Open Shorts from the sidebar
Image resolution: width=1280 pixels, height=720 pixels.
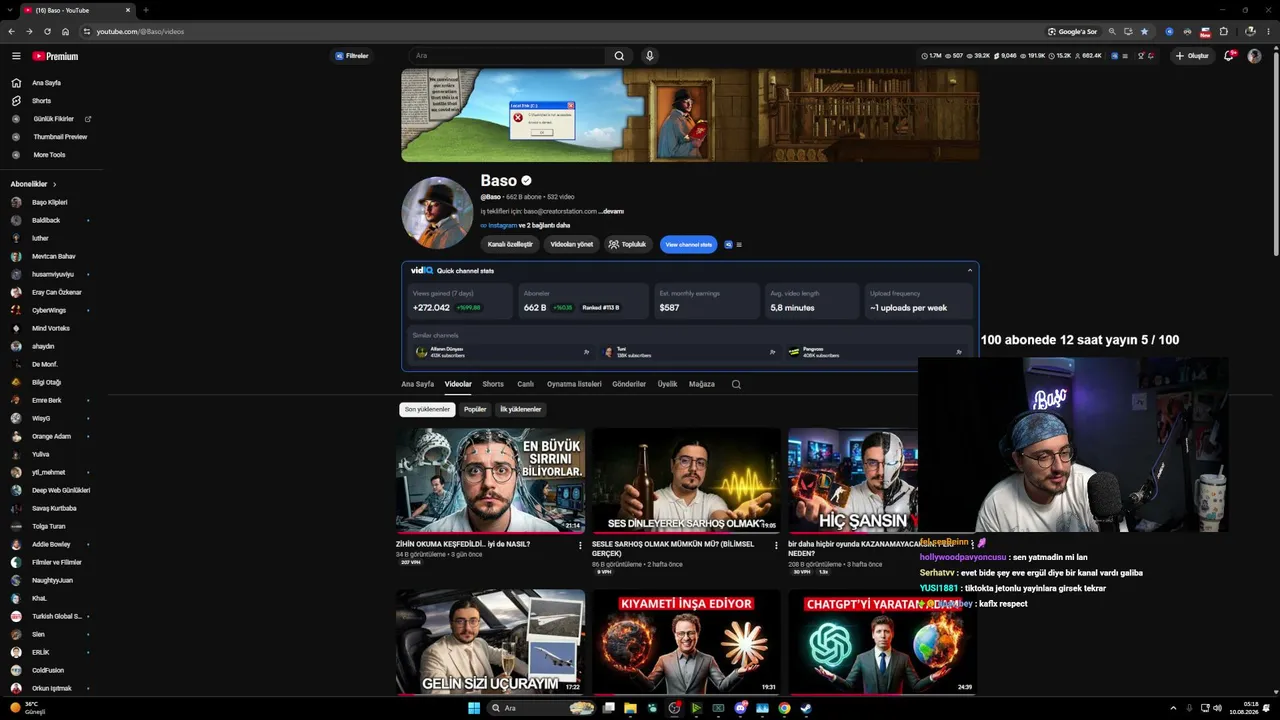pos(41,101)
